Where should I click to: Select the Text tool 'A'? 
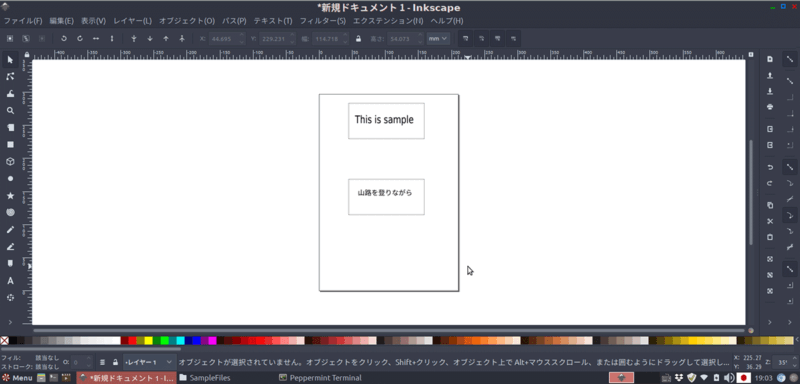pos(10,281)
